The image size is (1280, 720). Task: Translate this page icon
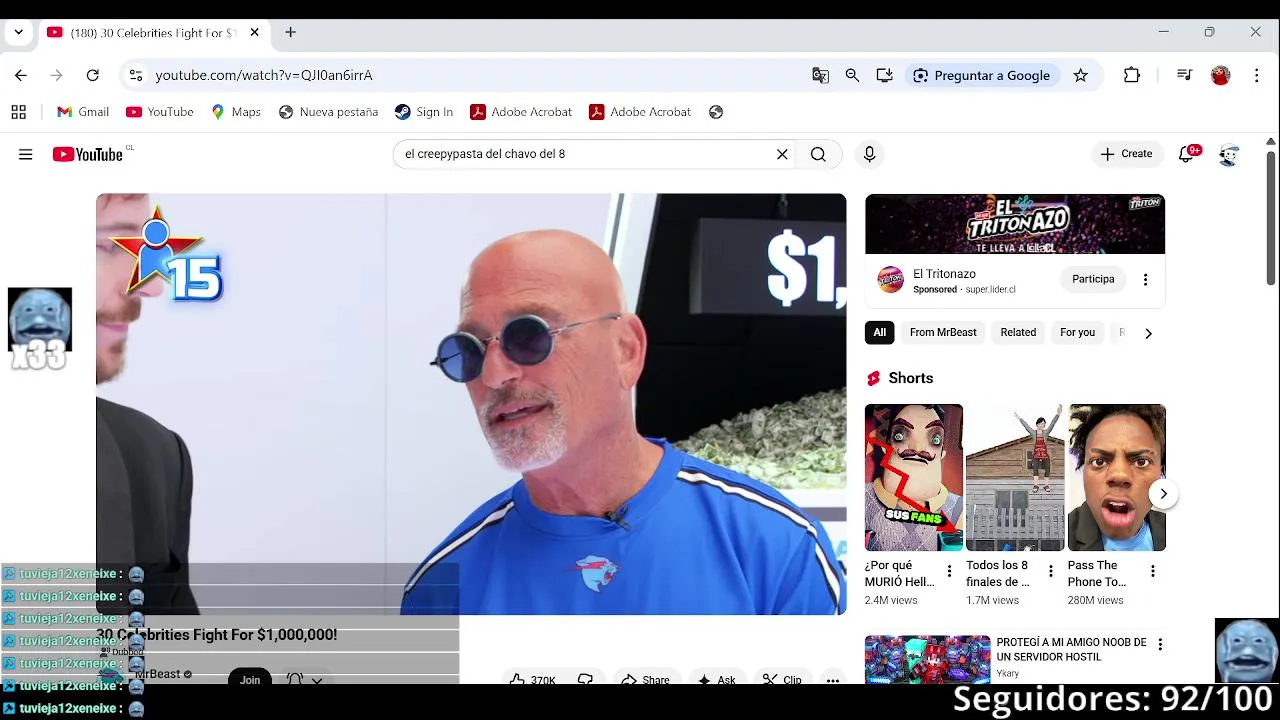click(820, 75)
